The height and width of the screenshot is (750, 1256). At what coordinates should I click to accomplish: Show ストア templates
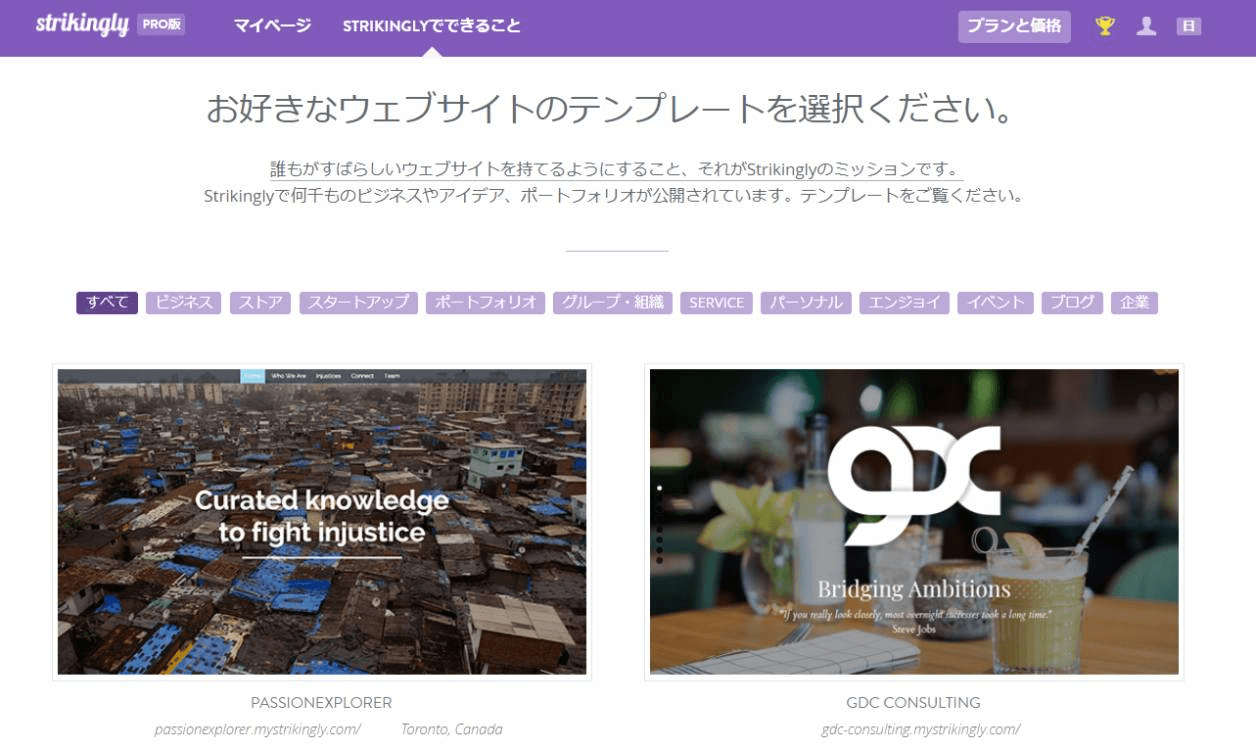coord(260,302)
